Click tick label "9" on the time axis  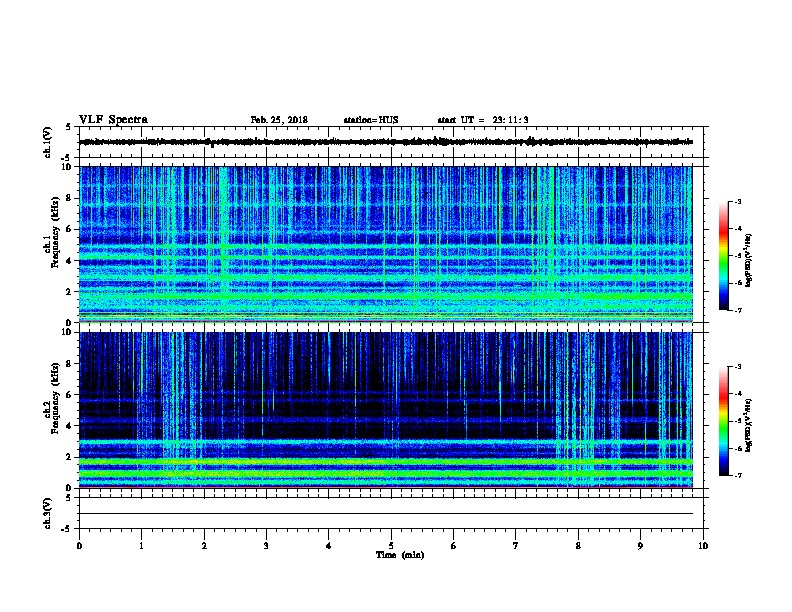pos(640,546)
